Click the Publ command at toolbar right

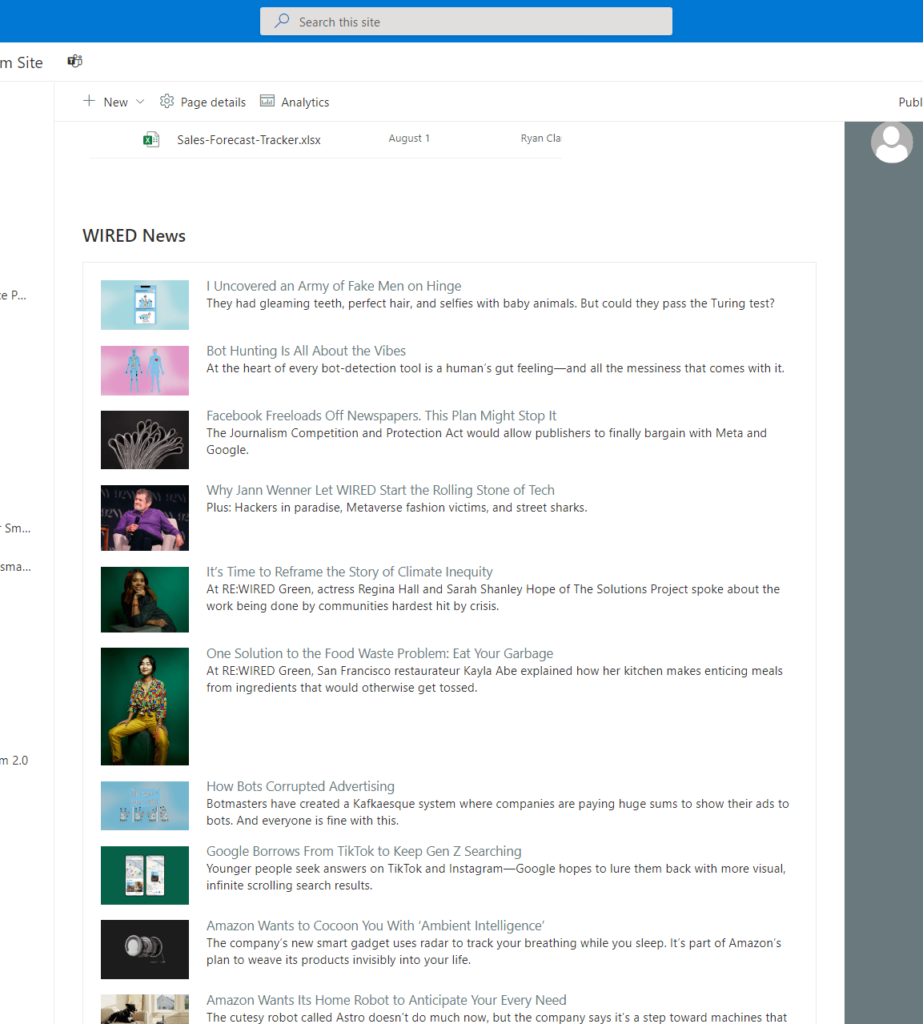(x=910, y=102)
